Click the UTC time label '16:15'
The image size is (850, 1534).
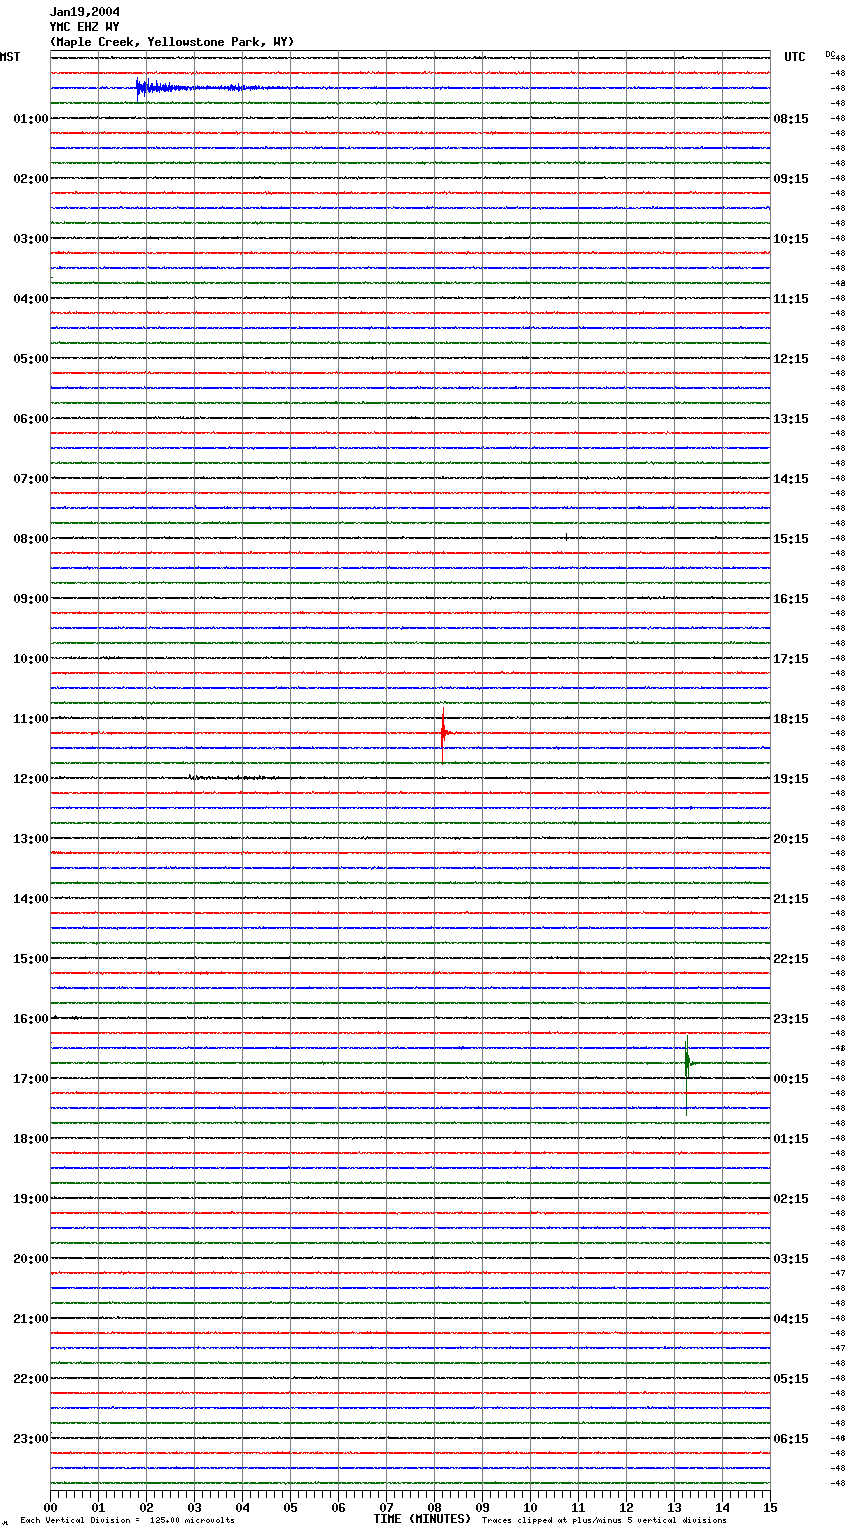(x=791, y=599)
